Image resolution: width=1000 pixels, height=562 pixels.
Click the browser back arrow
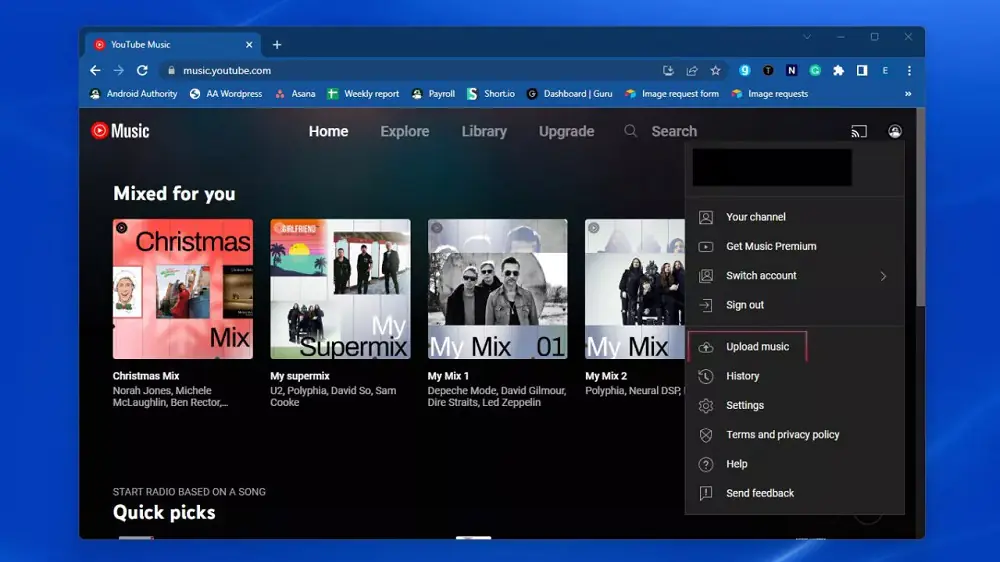[95, 71]
